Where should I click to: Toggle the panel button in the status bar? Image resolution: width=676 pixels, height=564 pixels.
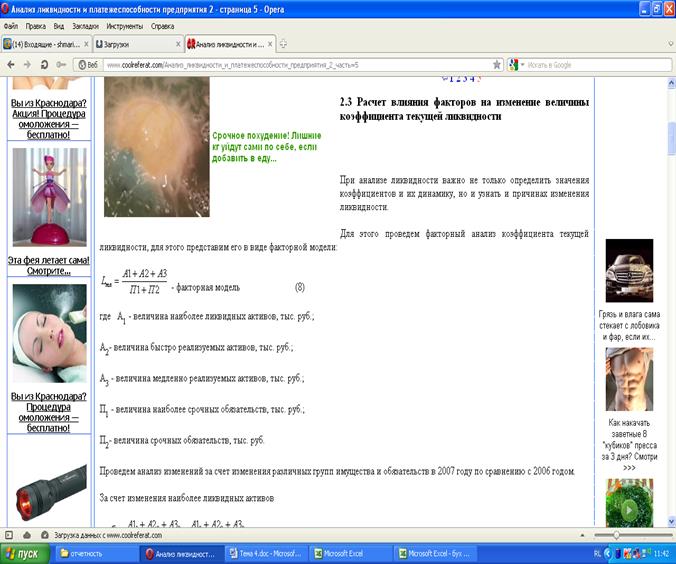[x=9, y=535]
